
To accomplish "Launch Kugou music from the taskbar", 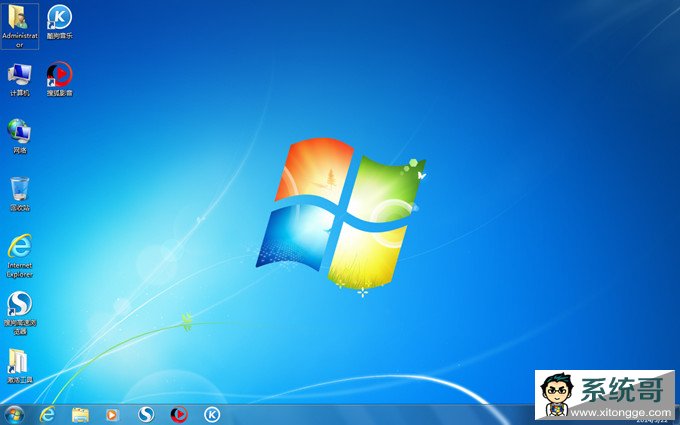I will pyautogui.click(x=212, y=415).
